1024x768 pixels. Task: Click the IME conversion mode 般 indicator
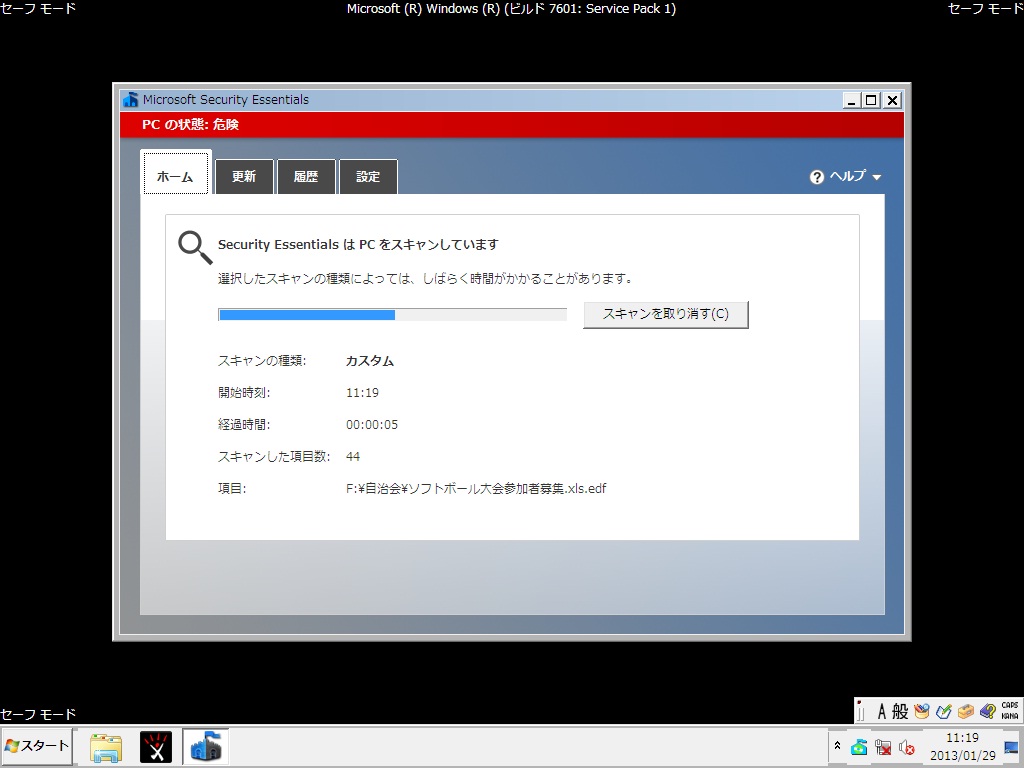900,711
